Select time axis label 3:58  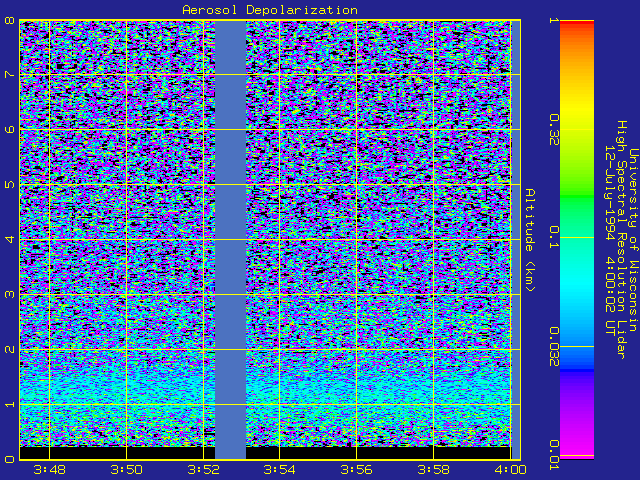pyautogui.click(x=433, y=470)
